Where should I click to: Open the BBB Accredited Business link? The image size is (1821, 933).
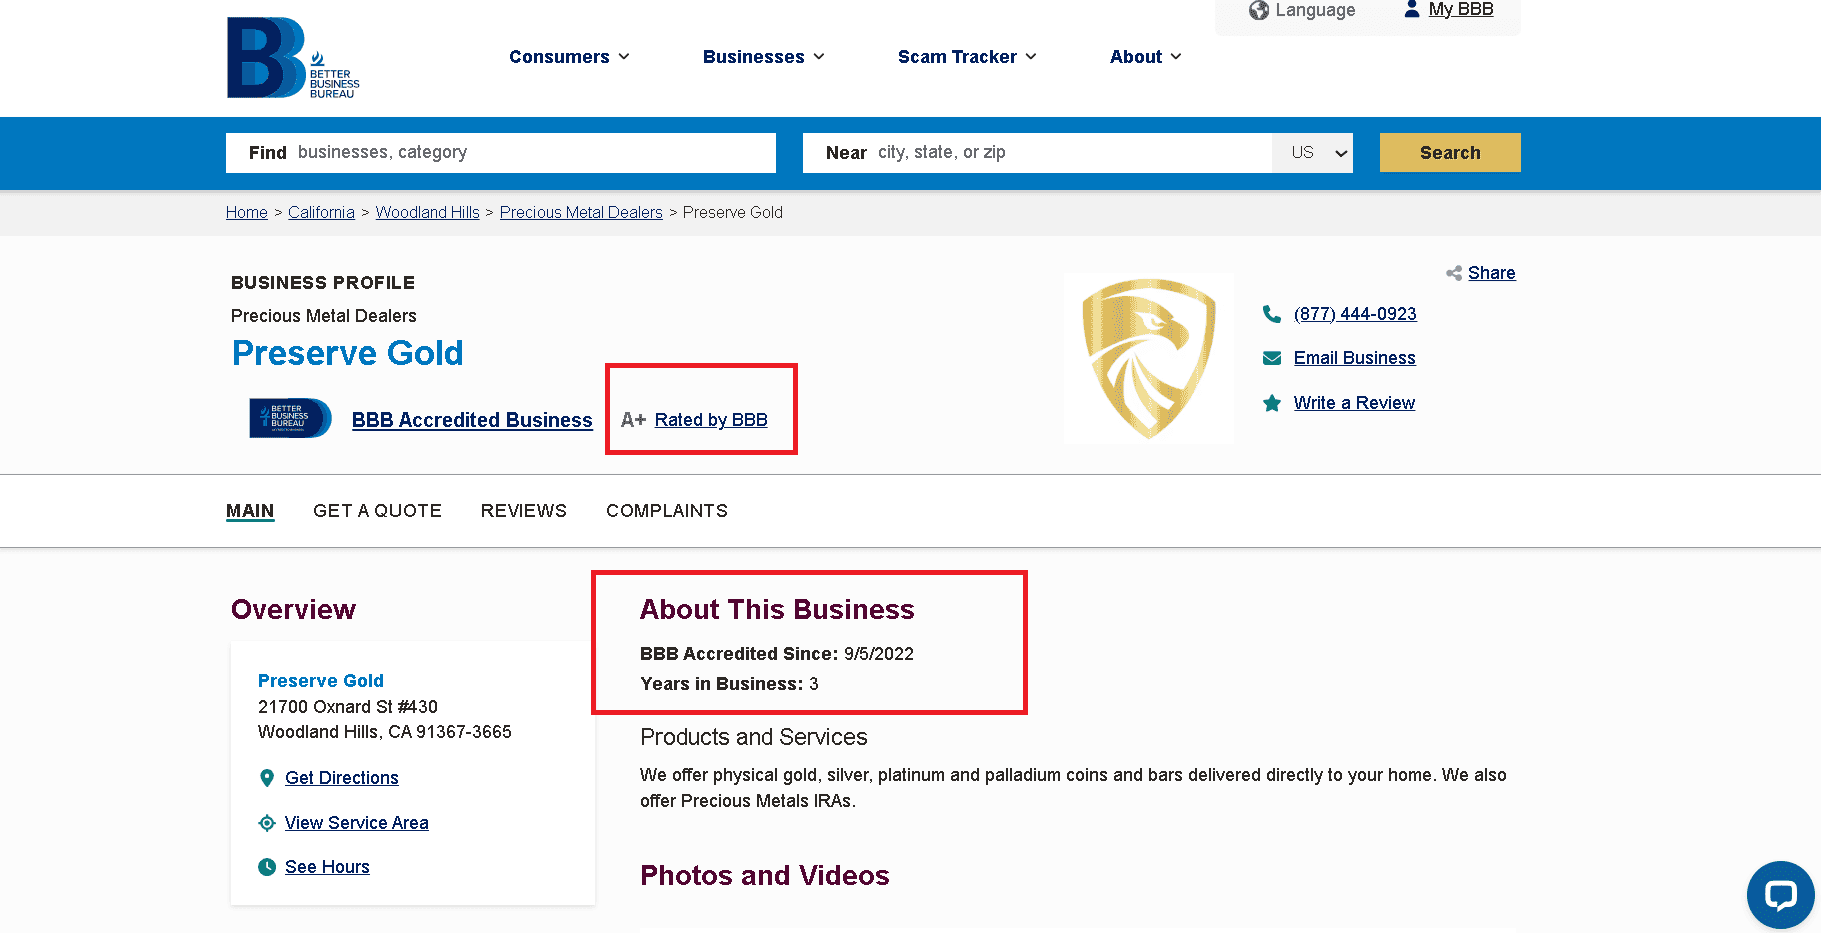(x=472, y=420)
